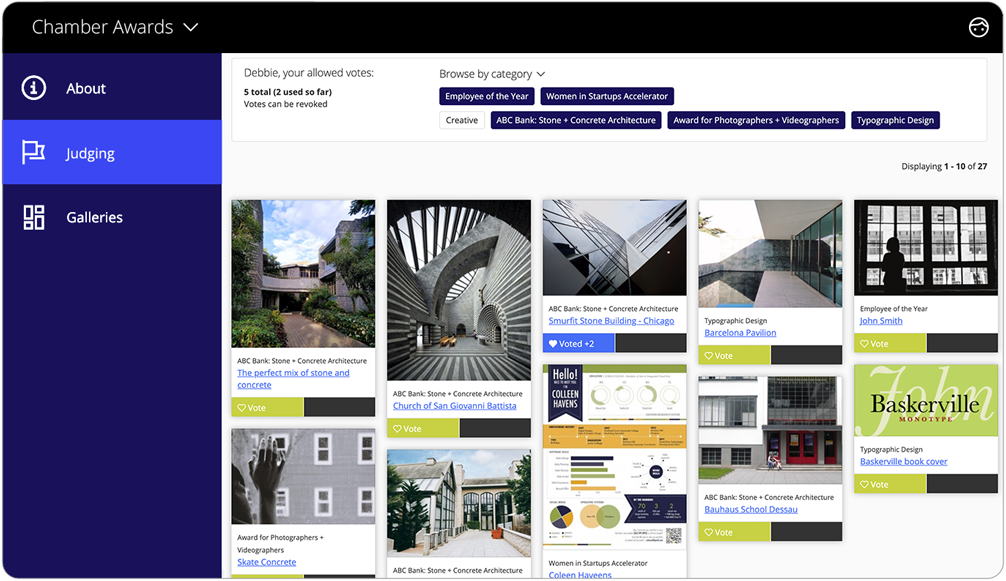Select the Creative category filter
Image resolution: width=1006 pixels, height=581 pixels.
tap(462, 120)
